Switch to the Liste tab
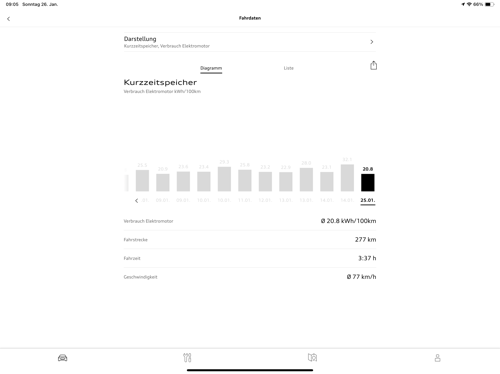The width and height of the screenshot is (500, 374). click(289, 68)
